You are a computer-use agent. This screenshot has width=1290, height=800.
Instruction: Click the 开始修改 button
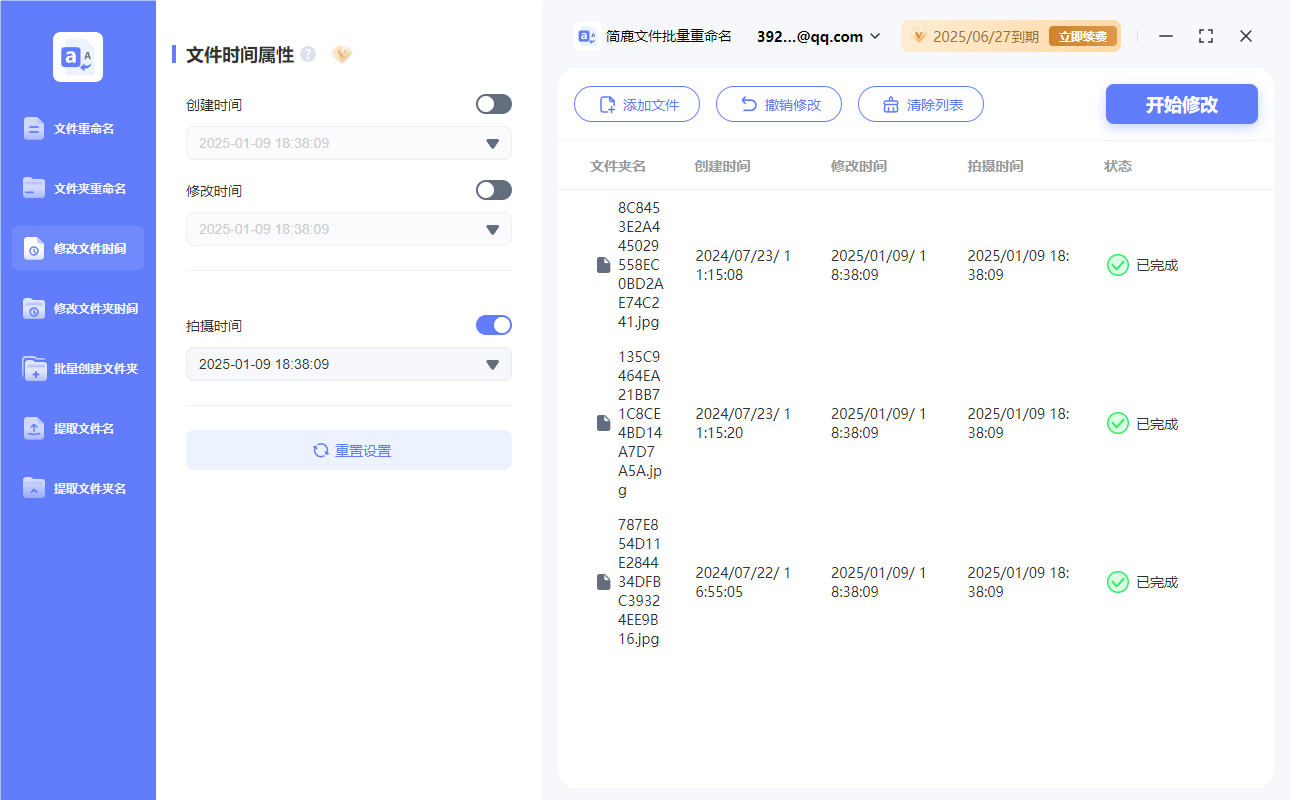pyautogui.click(x=1181, y=104)
